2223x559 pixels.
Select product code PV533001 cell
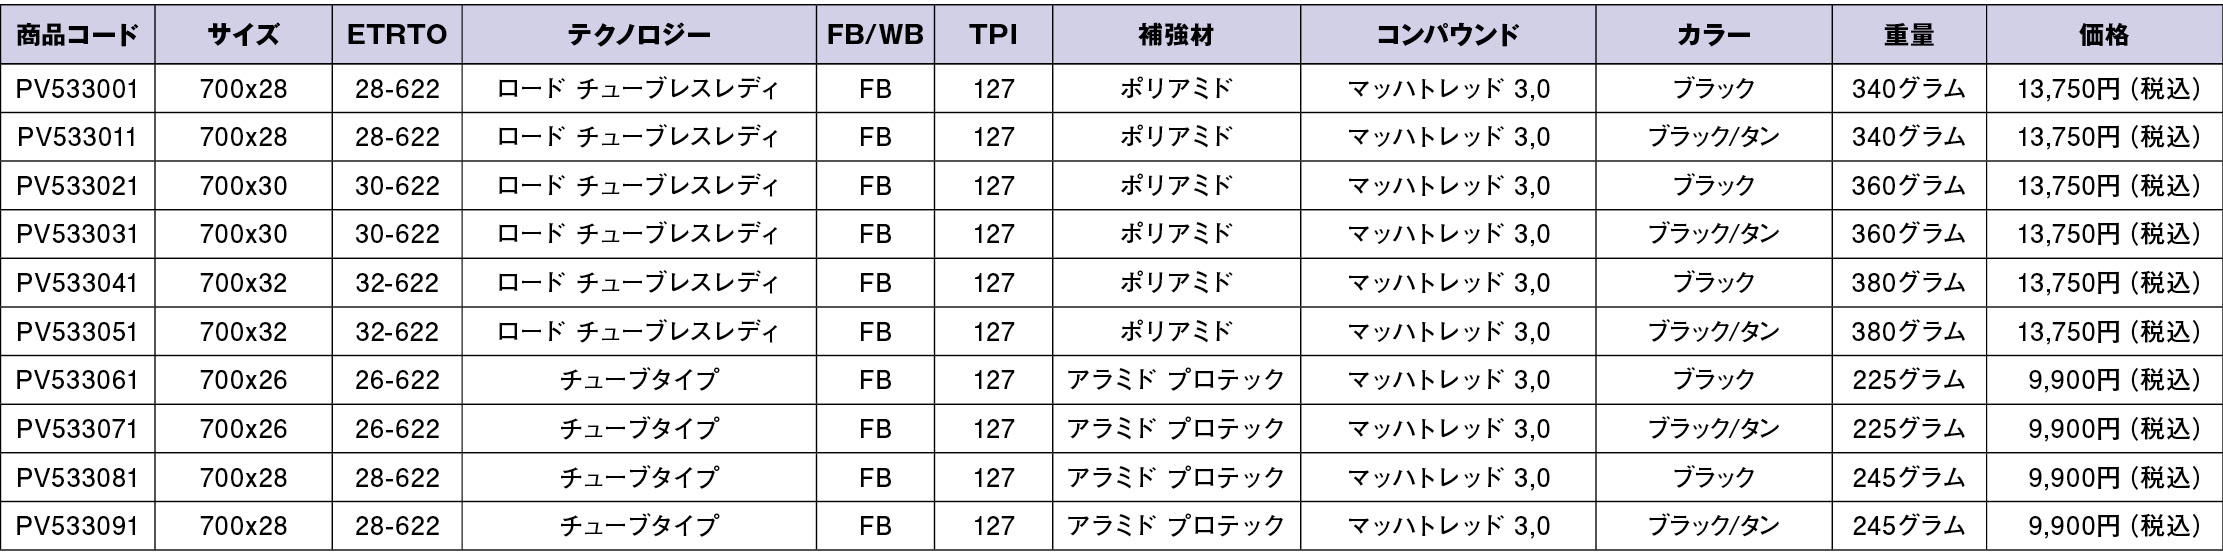(x=77, y=90)
